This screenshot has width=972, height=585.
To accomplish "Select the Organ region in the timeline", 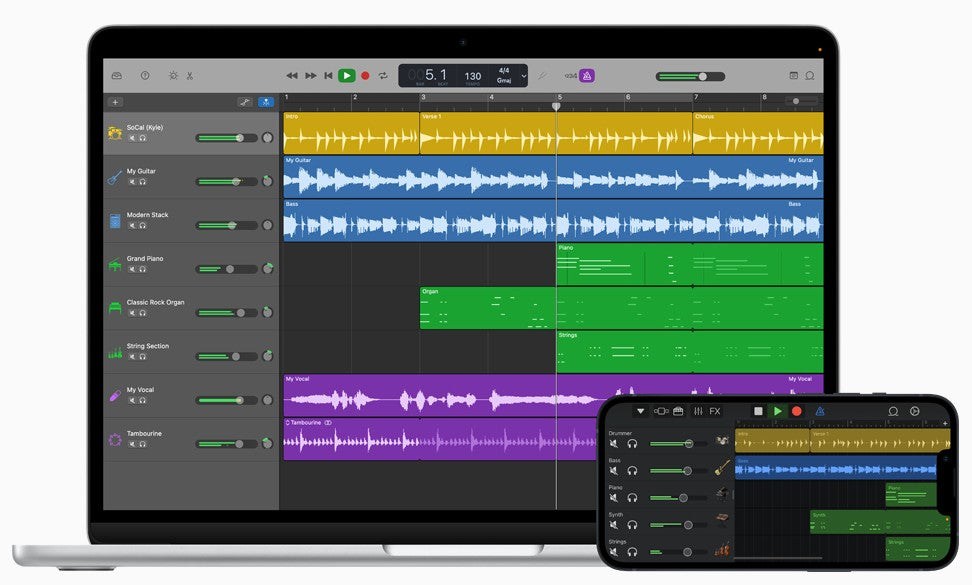I will [x=487, y=308].
